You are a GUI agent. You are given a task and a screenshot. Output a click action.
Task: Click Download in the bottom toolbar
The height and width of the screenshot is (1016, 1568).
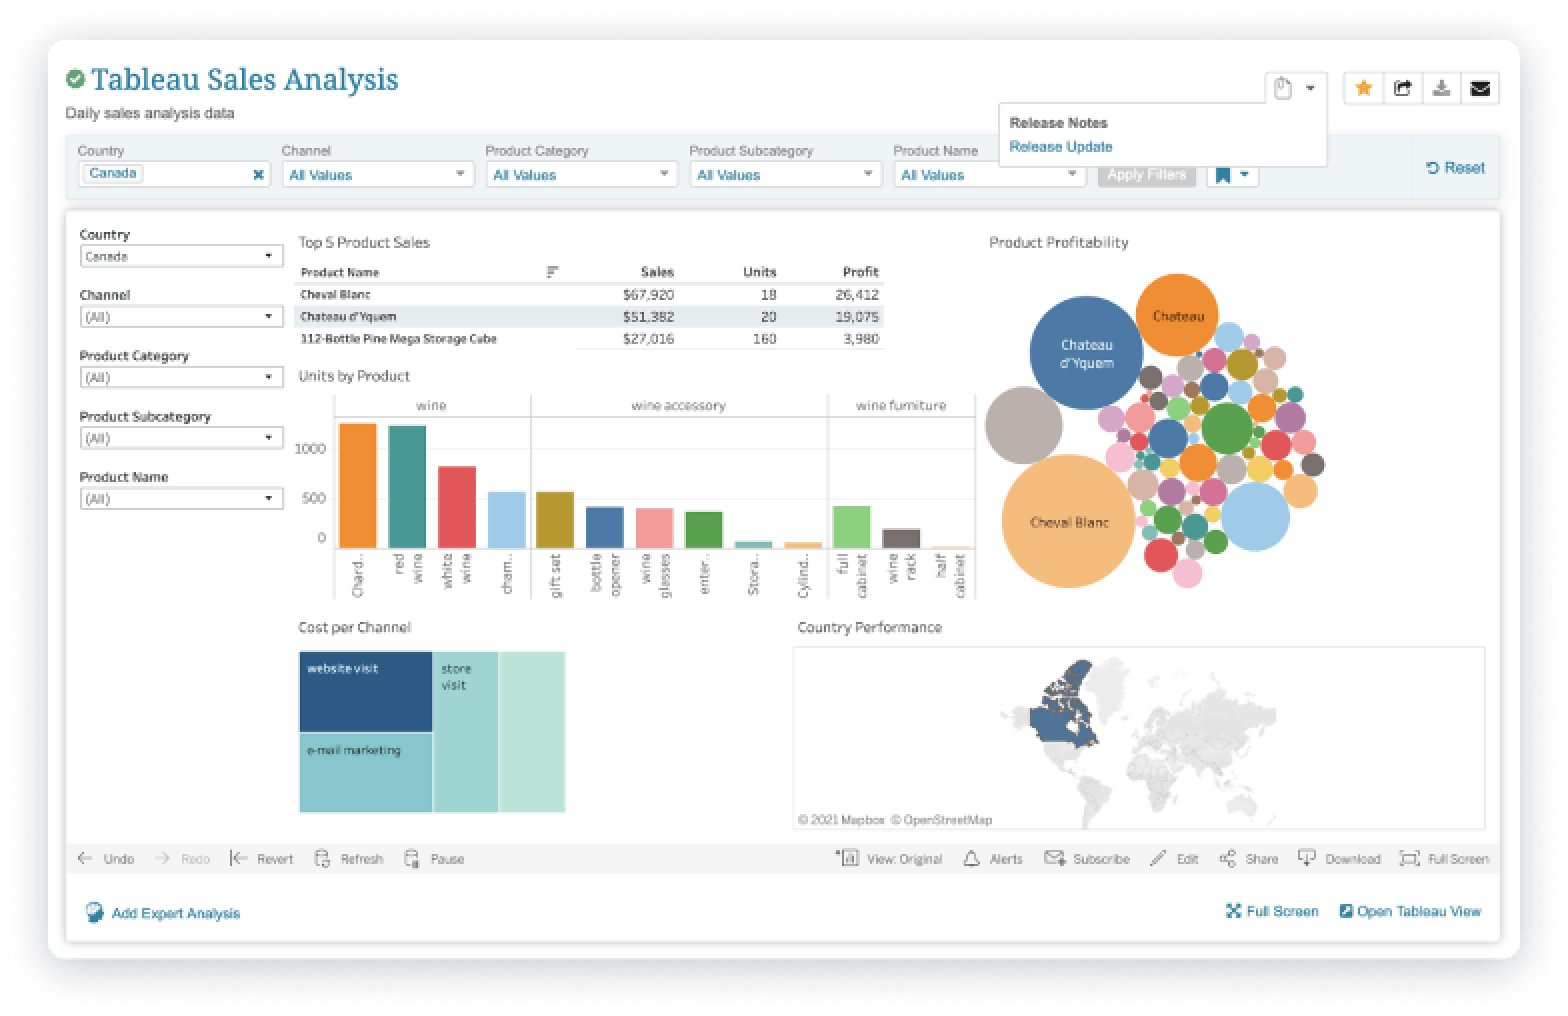click(x=1339, y=859)
